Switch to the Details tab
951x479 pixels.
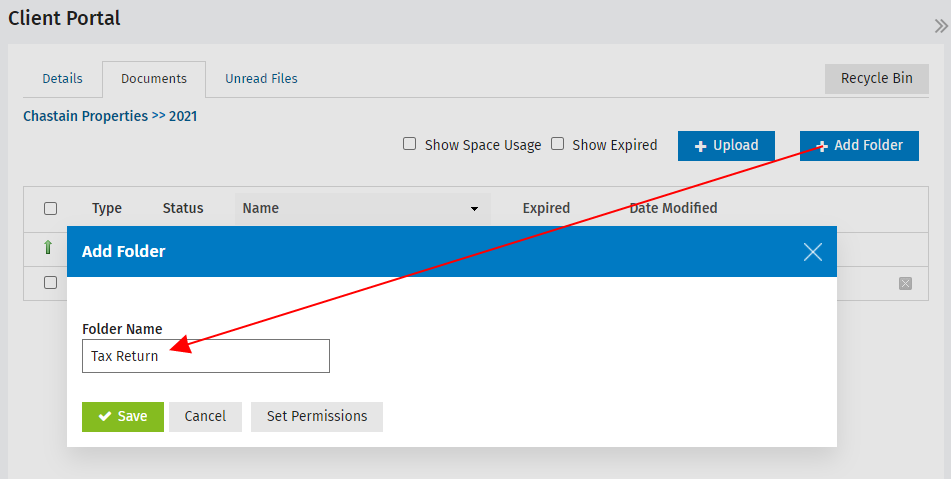point(62,79)
